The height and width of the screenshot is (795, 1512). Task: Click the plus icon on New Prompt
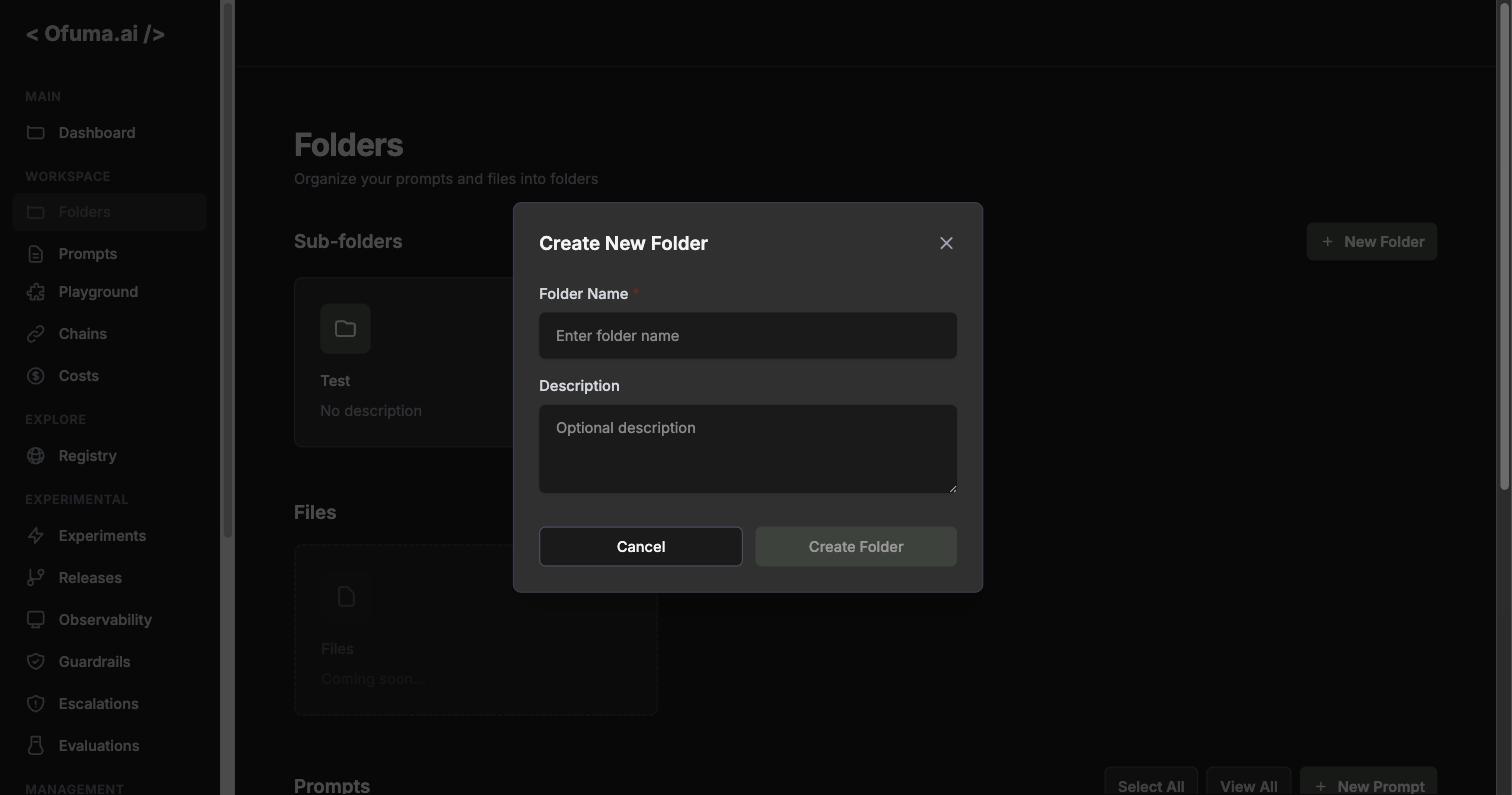click(x=1321, y=787)
